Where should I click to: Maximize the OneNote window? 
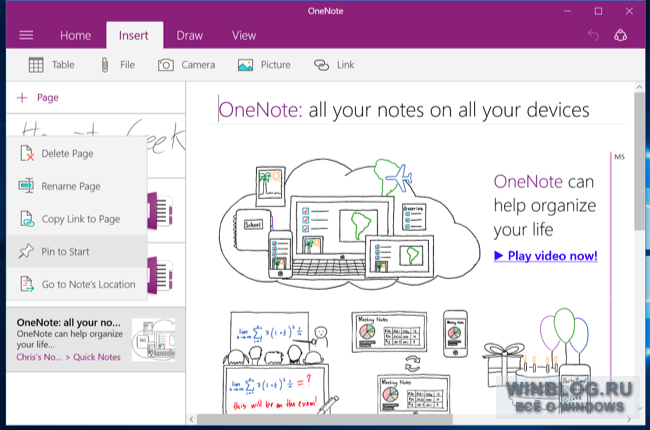coord(598,11)
